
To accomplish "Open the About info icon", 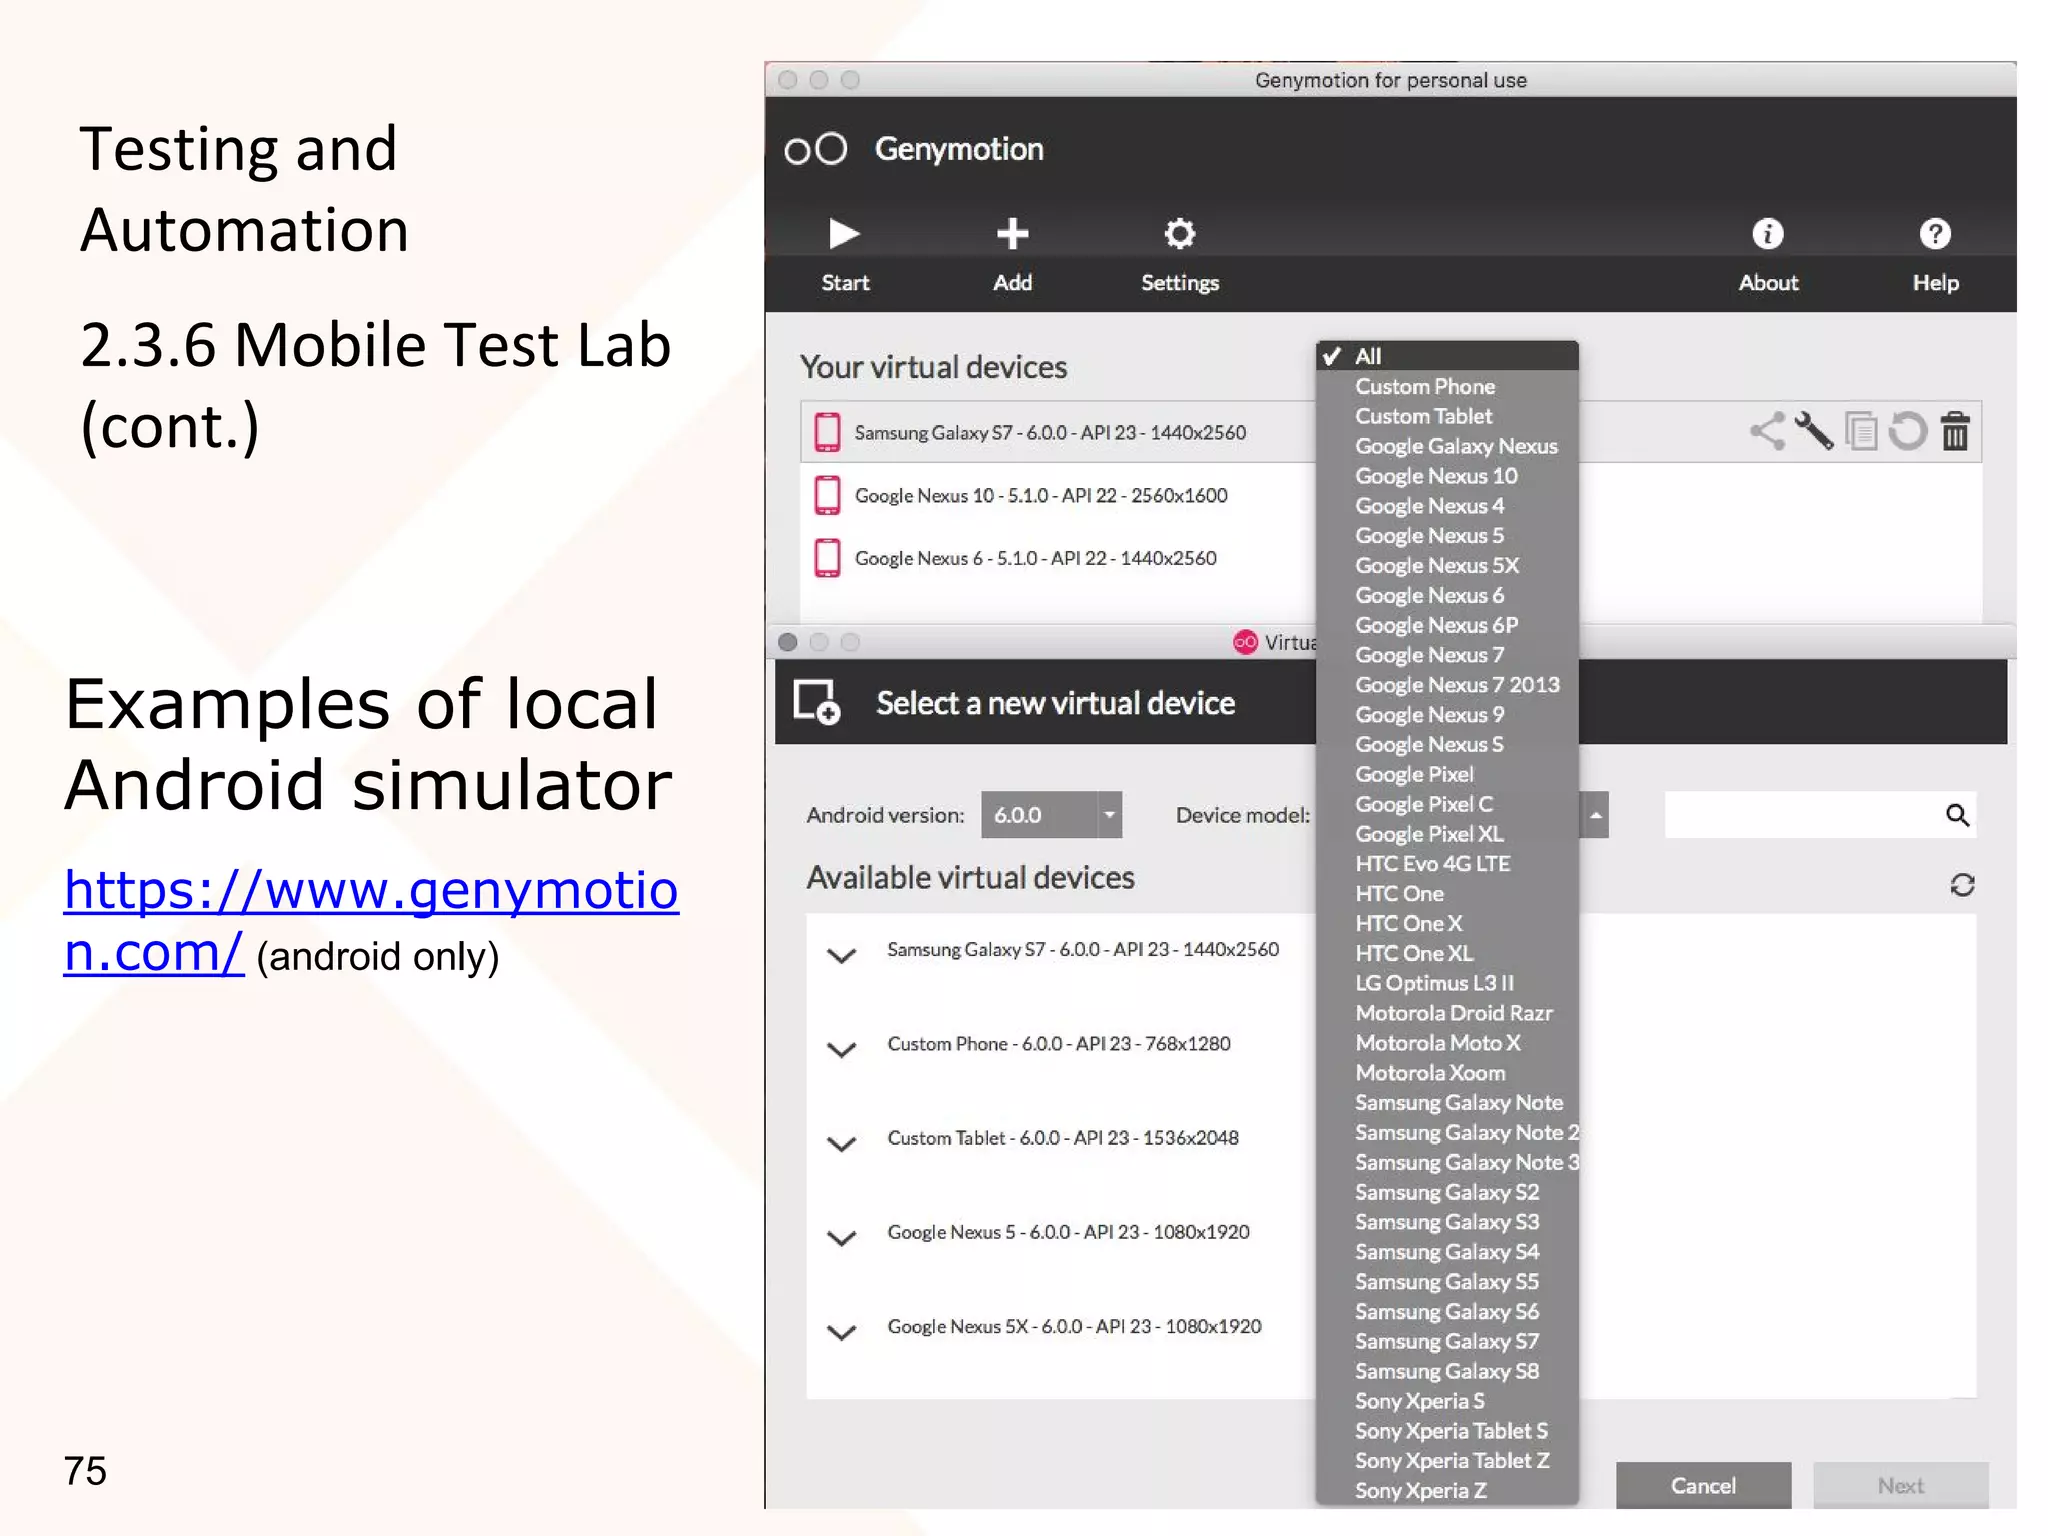I will [x=1767, y=234].
